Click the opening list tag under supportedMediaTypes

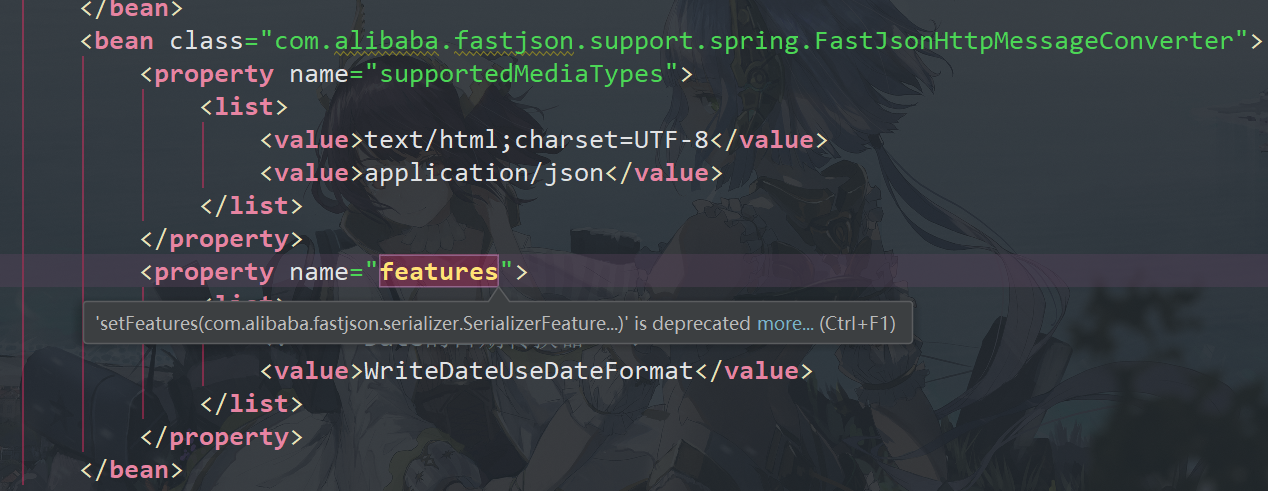[244, 107]
